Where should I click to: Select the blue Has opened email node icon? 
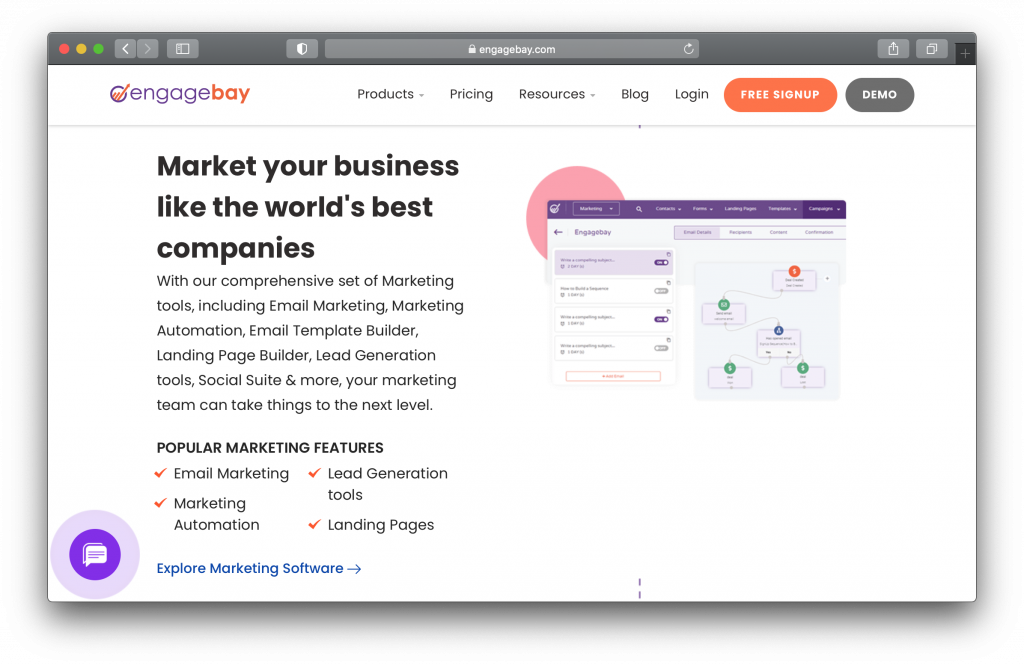pos(778,331)
